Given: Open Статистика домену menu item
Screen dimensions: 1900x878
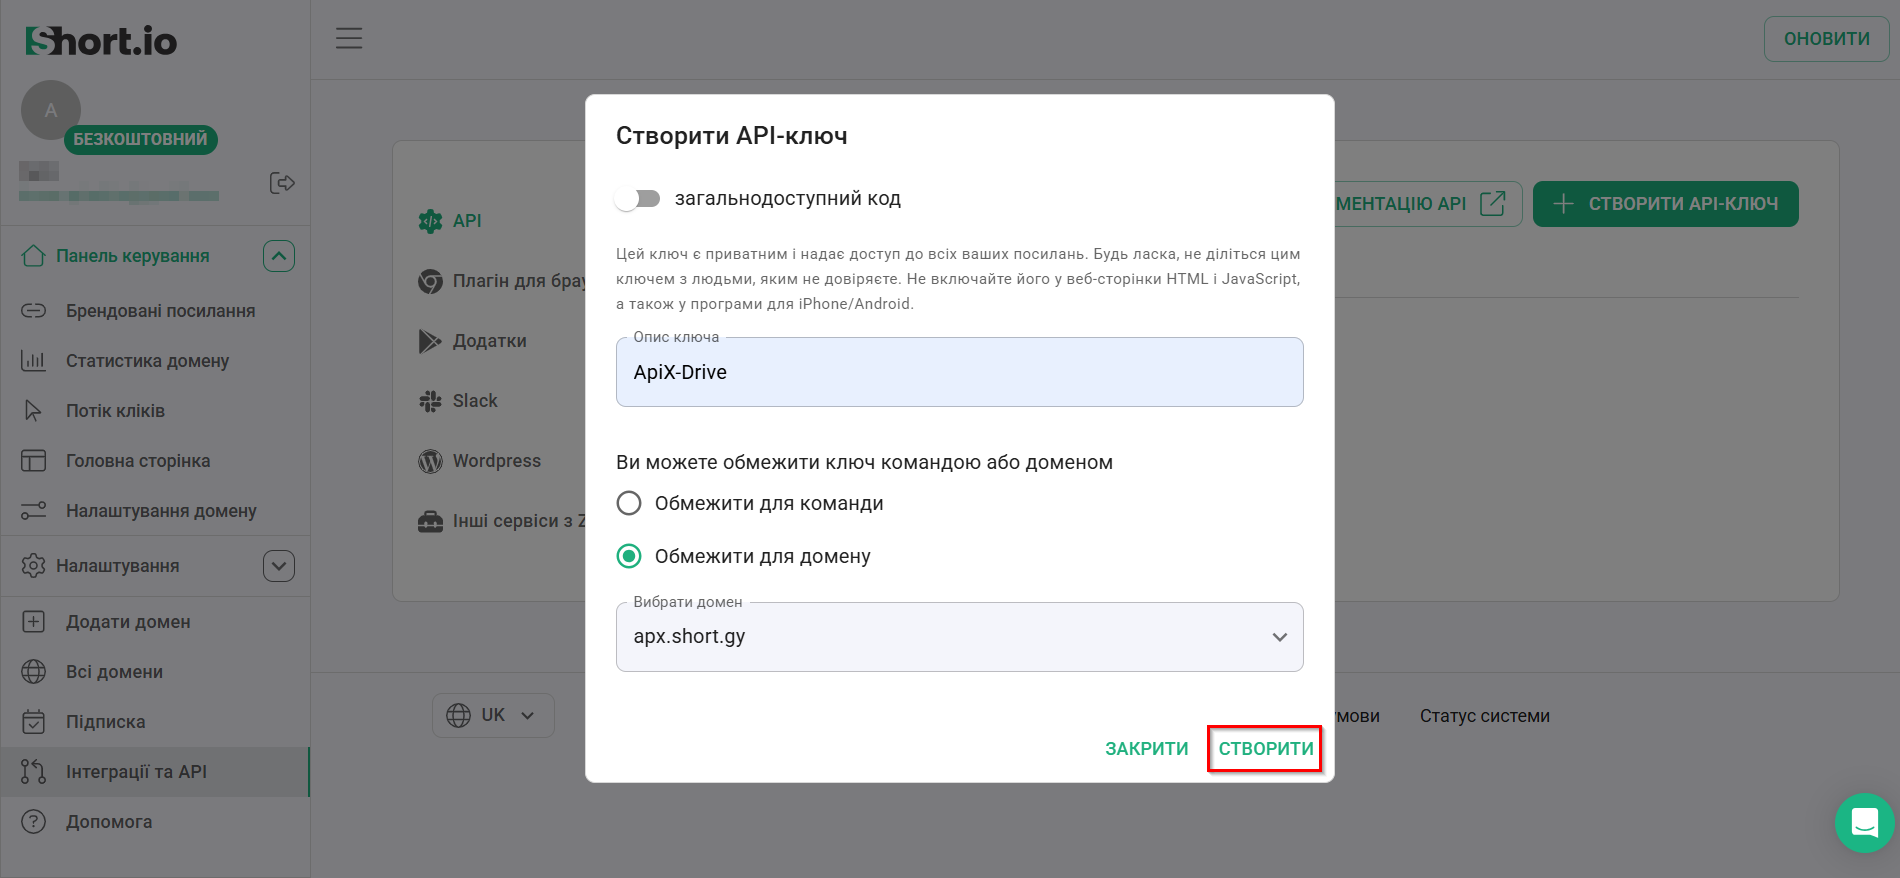Looking at the screenshot, I should pos(155,361).
